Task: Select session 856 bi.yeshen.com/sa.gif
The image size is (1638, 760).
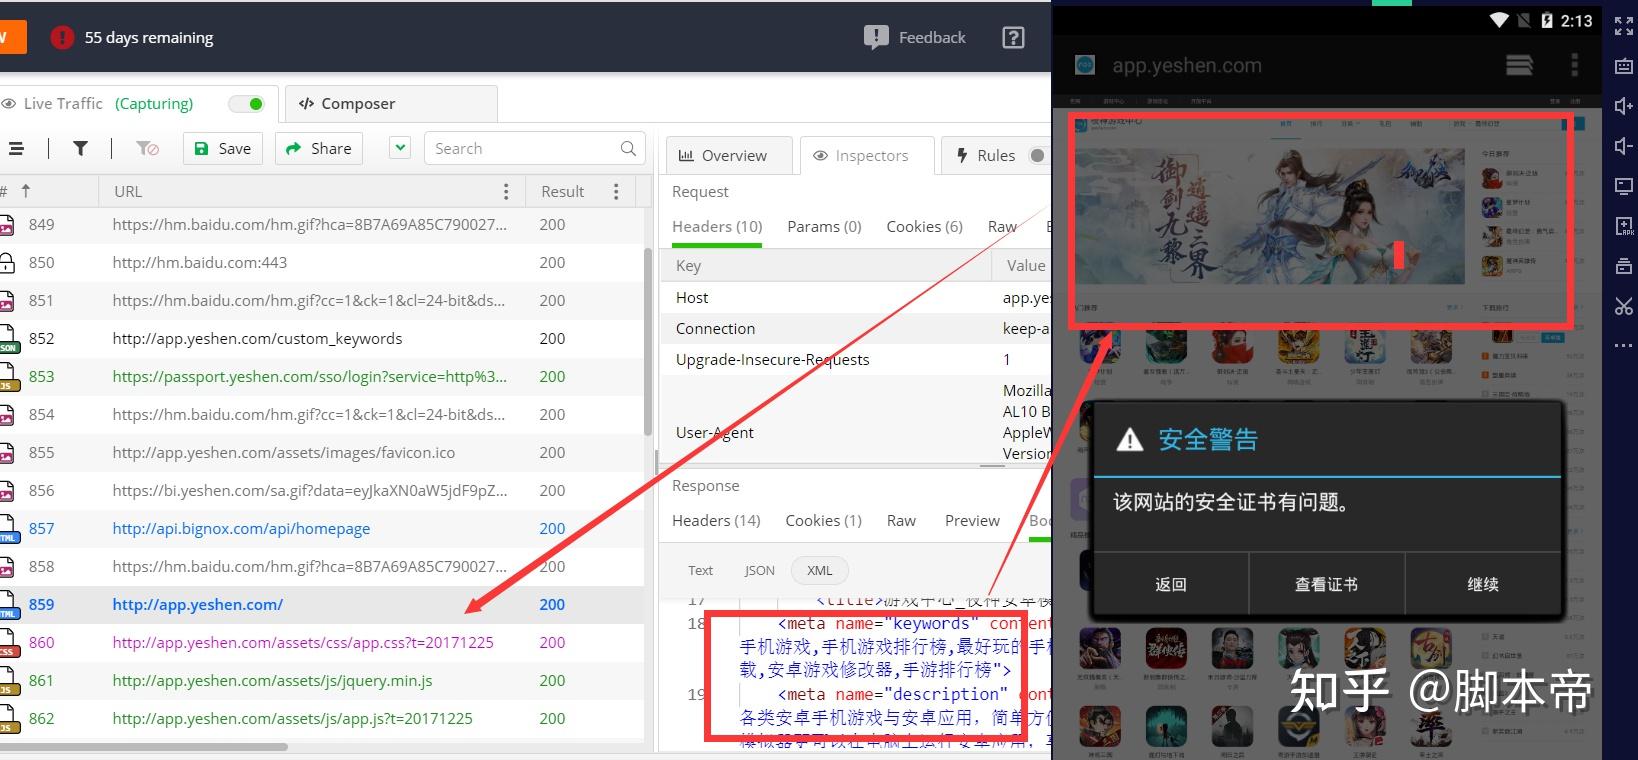Action: [322, 491]
